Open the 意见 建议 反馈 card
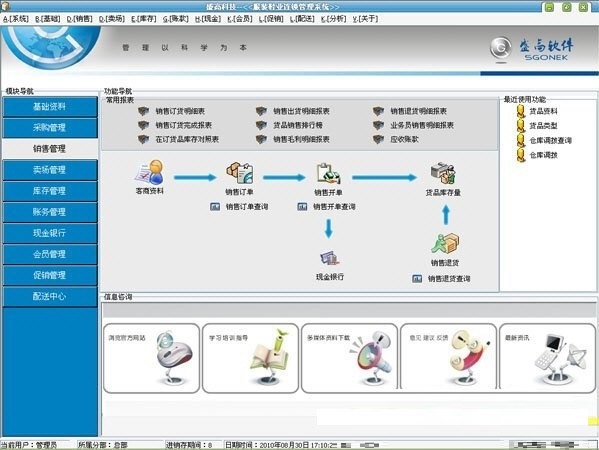This screenshot has height=450, width=599. point(448,358)
